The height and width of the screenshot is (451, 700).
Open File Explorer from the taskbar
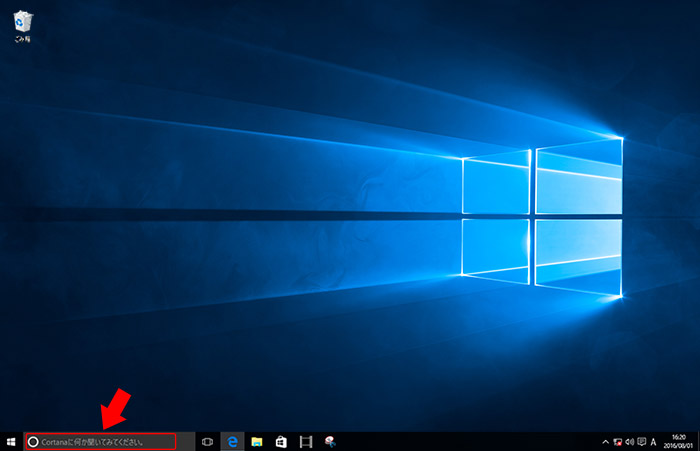[257, 442]
